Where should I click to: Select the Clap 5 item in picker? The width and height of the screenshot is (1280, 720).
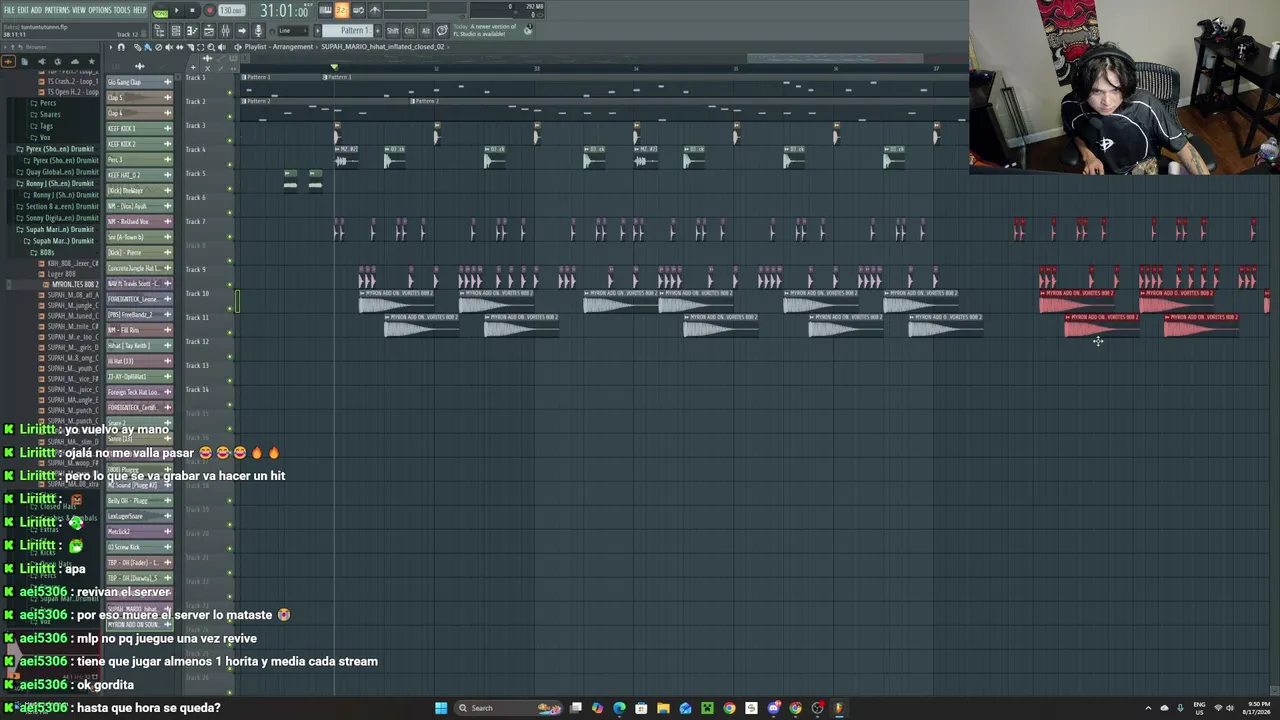pyautogui.click(x=140, y=98)
